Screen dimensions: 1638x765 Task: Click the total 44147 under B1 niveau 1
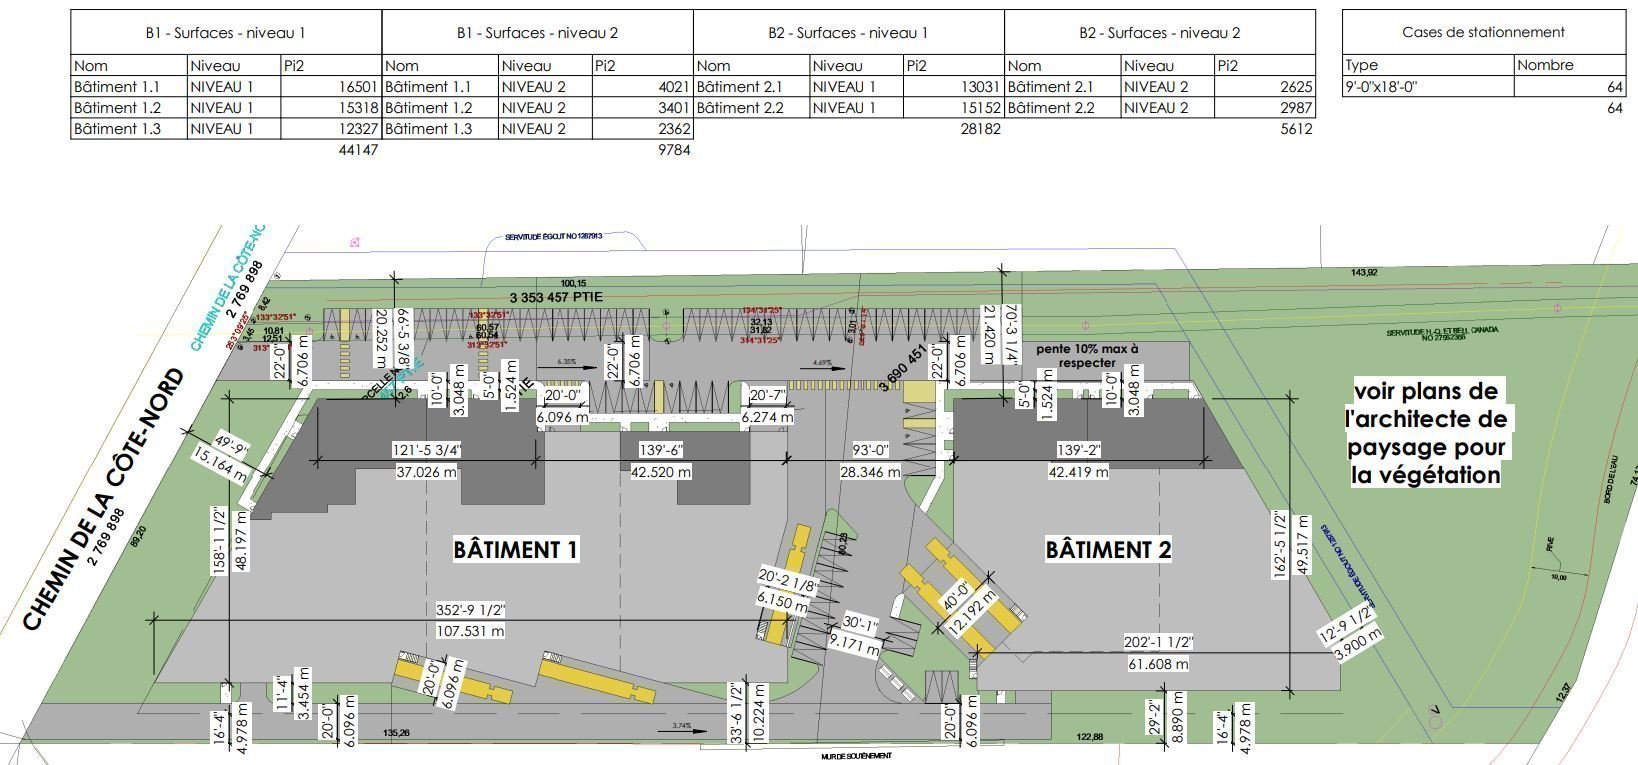click(359, 150)
